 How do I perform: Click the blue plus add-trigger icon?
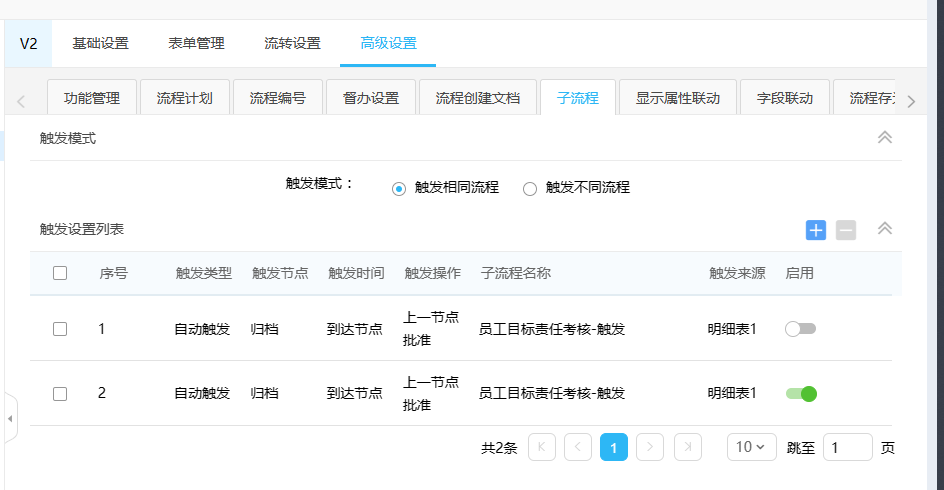(816, 230)
